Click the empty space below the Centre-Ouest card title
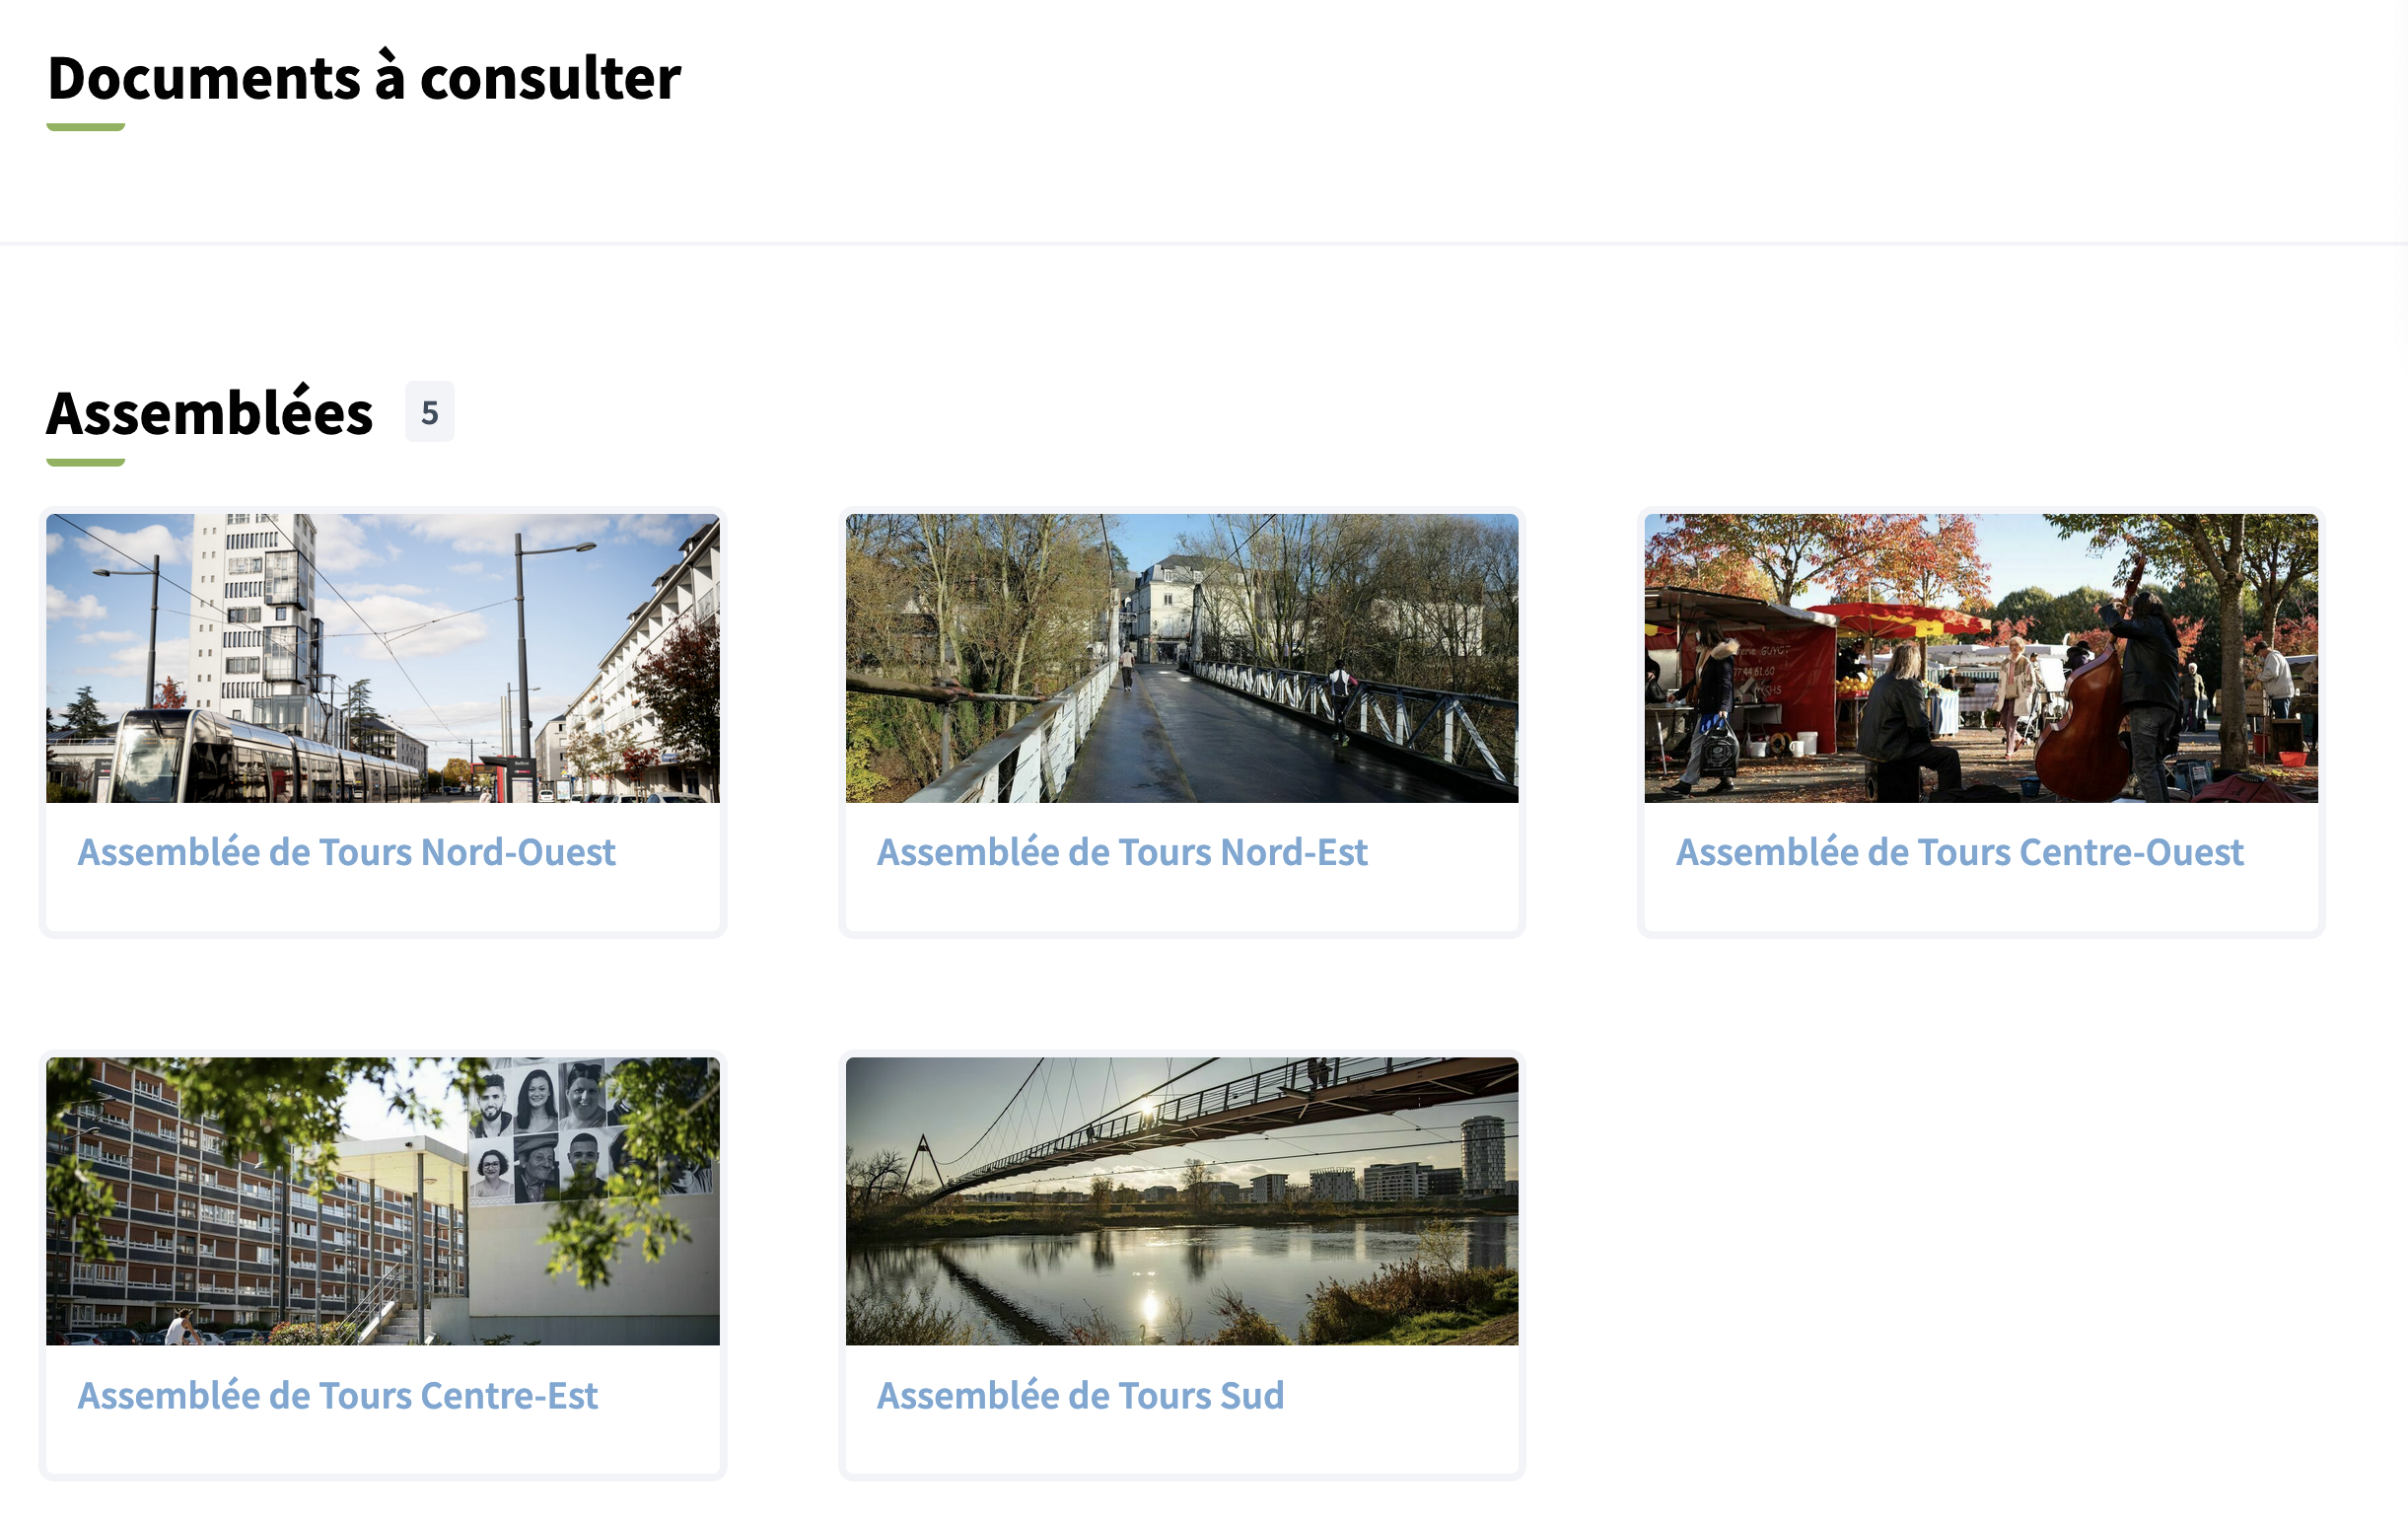This screenshot has width=2408, height=1523. click(x=1981, y=904)
